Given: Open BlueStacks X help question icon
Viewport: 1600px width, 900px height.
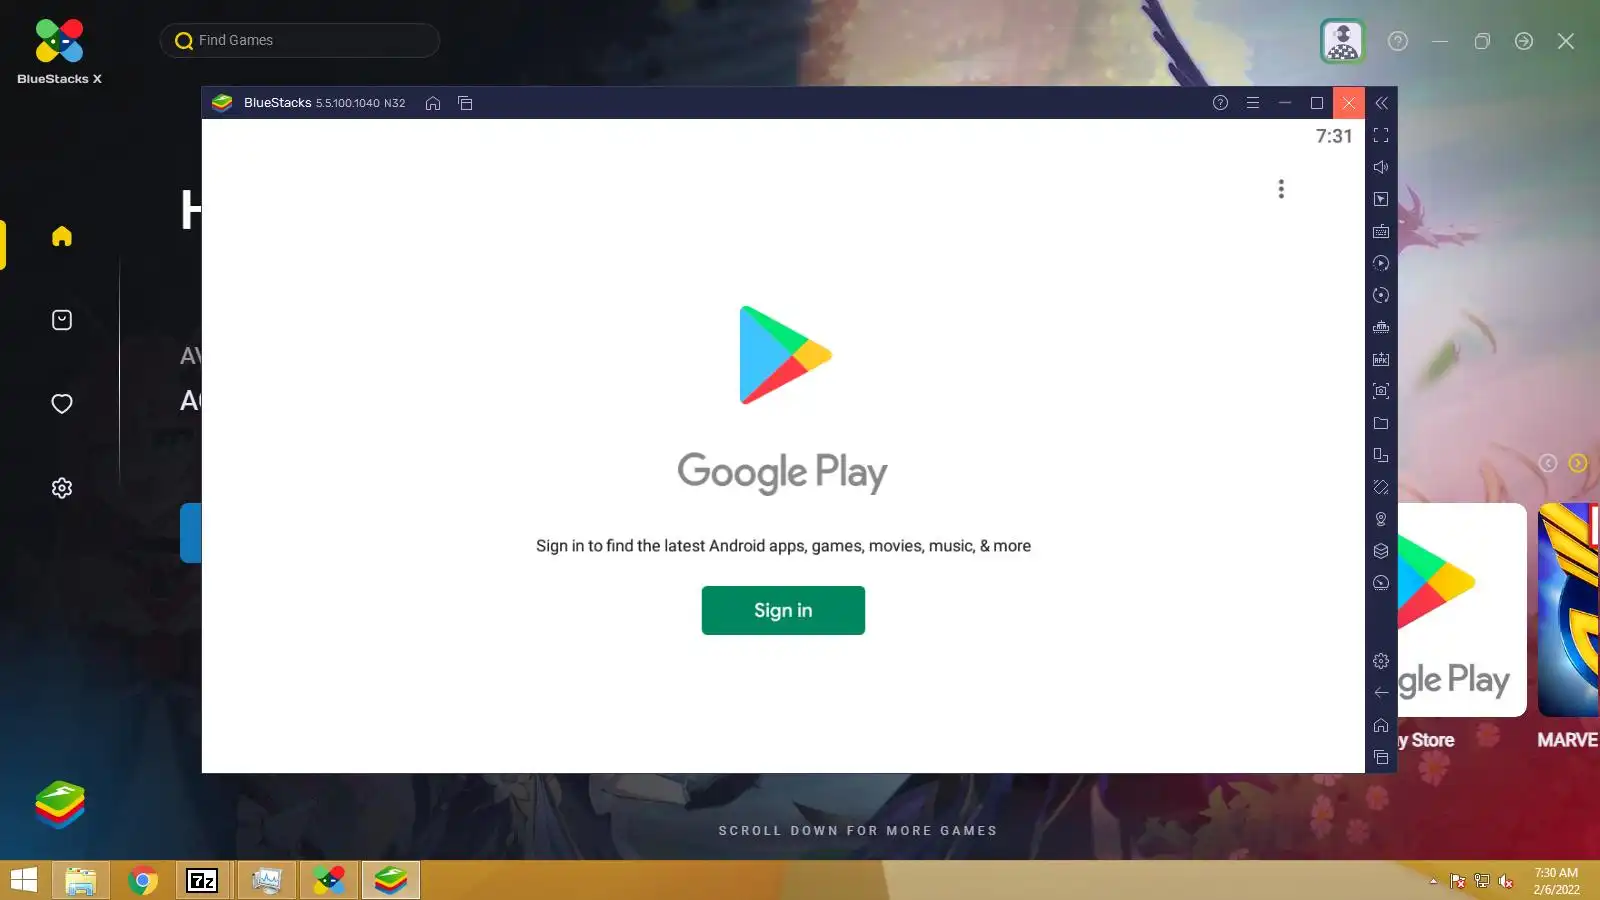Looking at the screenshot, I should click(1398, 41).
